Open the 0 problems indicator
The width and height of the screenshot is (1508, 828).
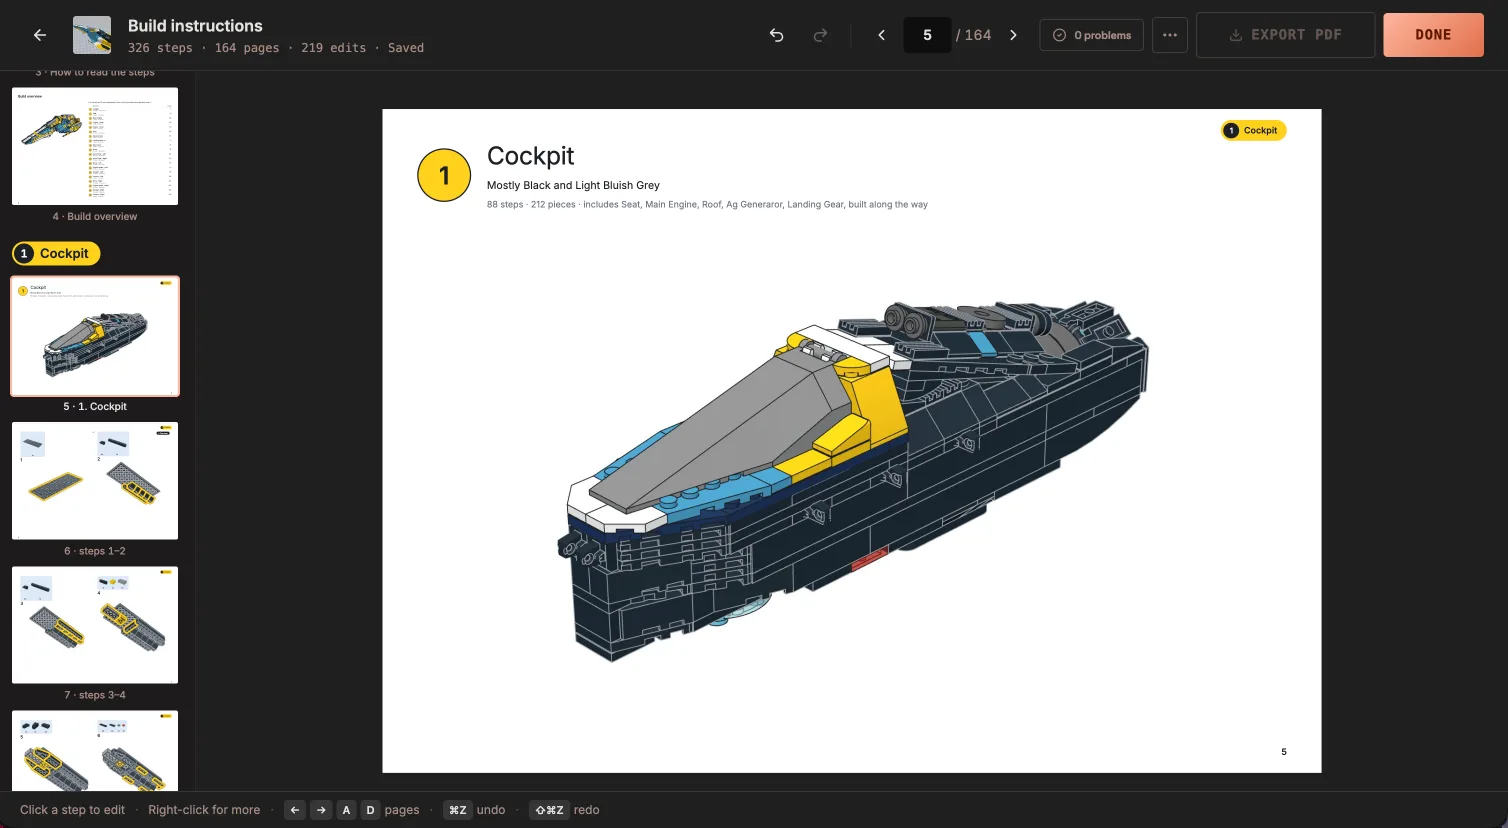tap(1091, 35)
